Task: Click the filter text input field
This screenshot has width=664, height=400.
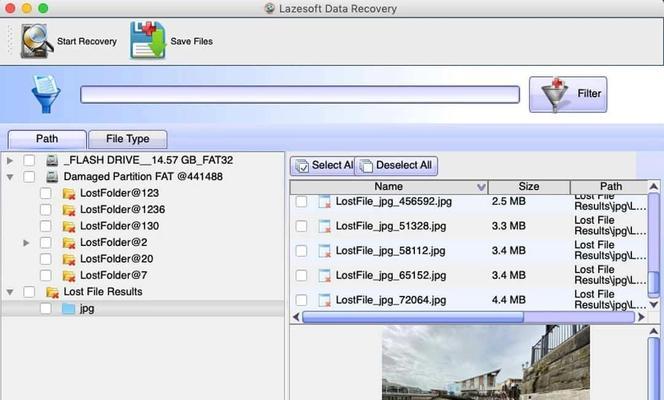Action: pos(300,94)
